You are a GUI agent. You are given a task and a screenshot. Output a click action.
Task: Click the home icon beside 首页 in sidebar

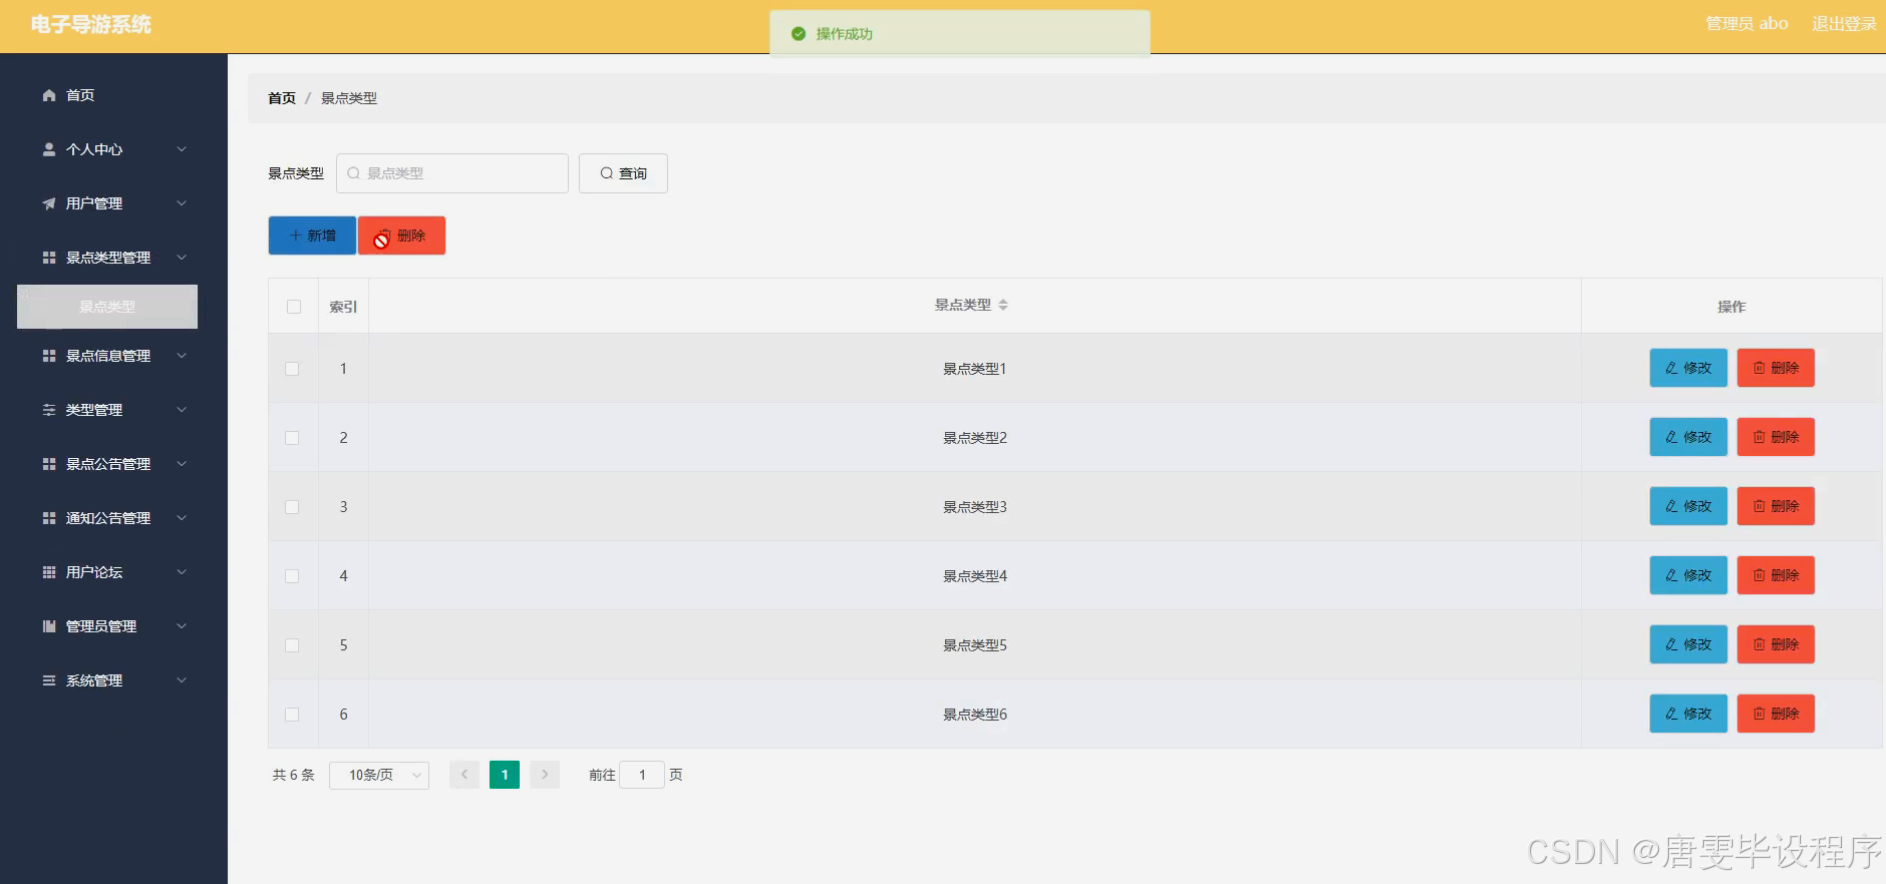pos(49,95)
